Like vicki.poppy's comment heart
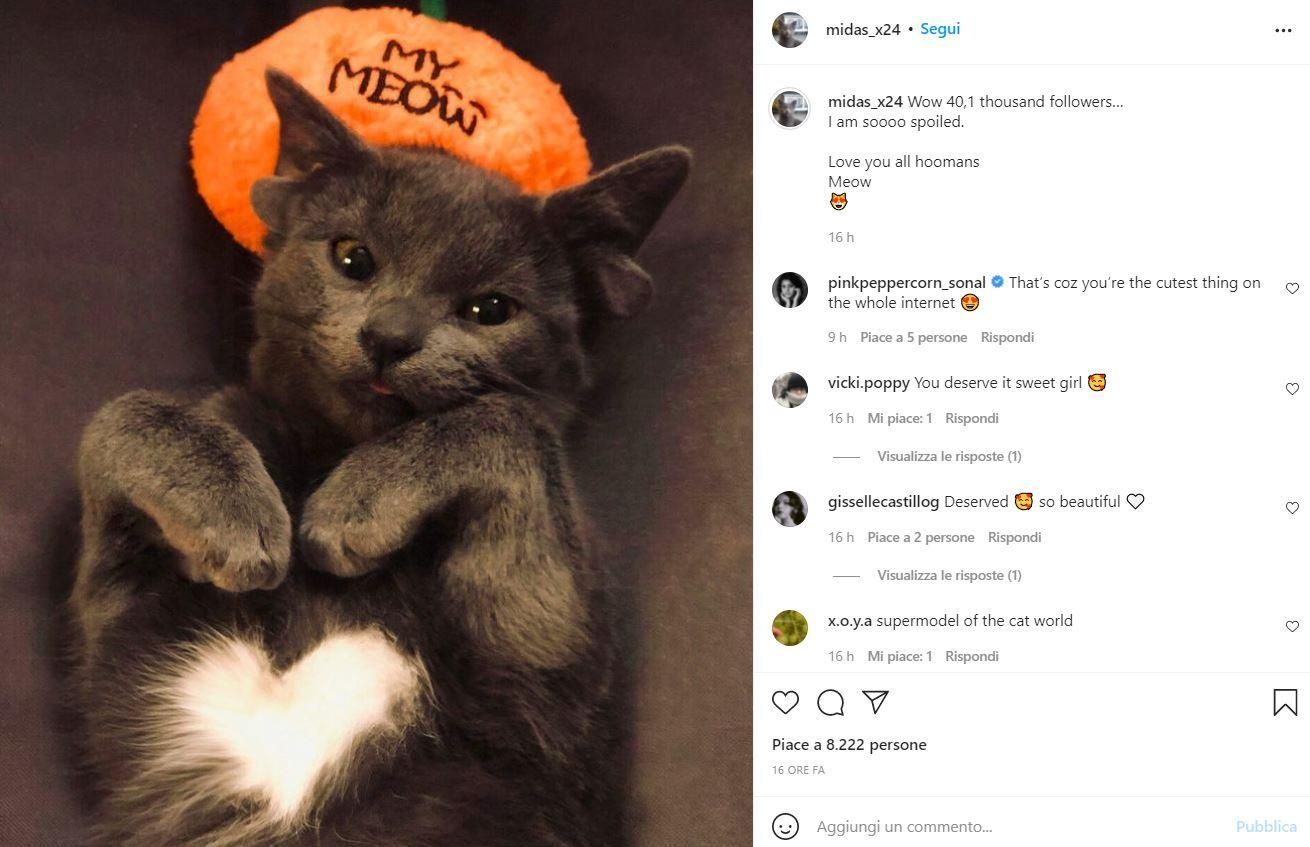Image resolution: width=1310 pixels, height=847 pixels. tap(1292, 388)
